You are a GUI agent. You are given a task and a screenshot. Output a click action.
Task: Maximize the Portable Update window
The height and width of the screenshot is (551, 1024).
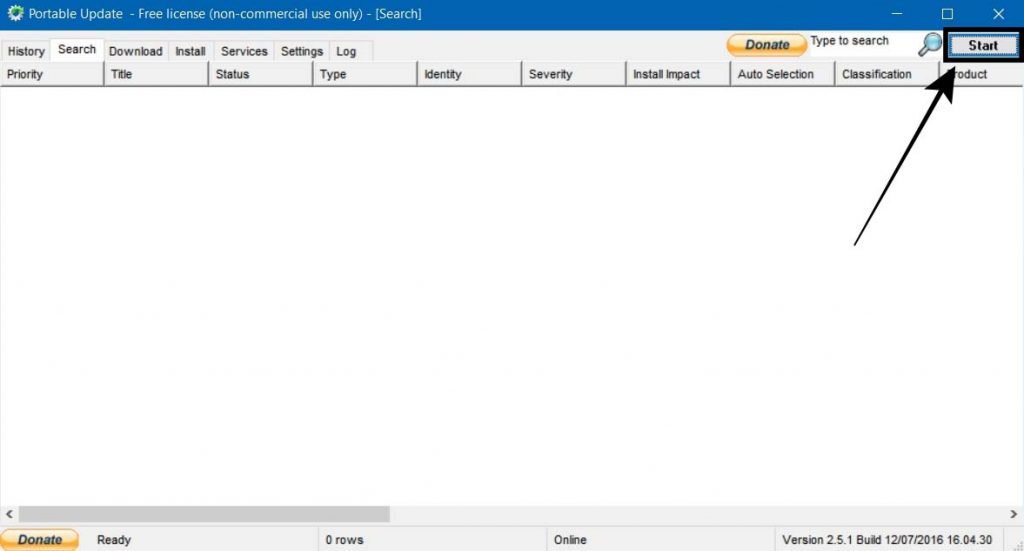pos(947,14)
